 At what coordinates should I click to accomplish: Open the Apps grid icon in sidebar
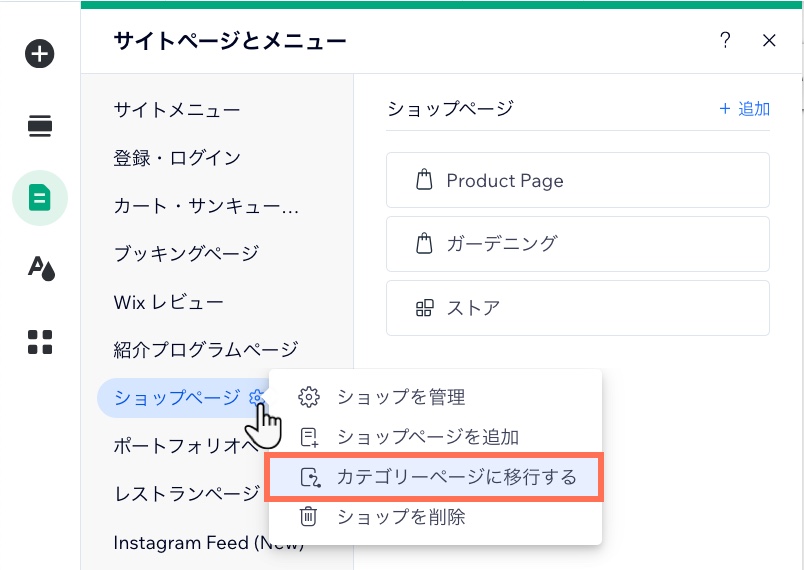click(40, 342)
